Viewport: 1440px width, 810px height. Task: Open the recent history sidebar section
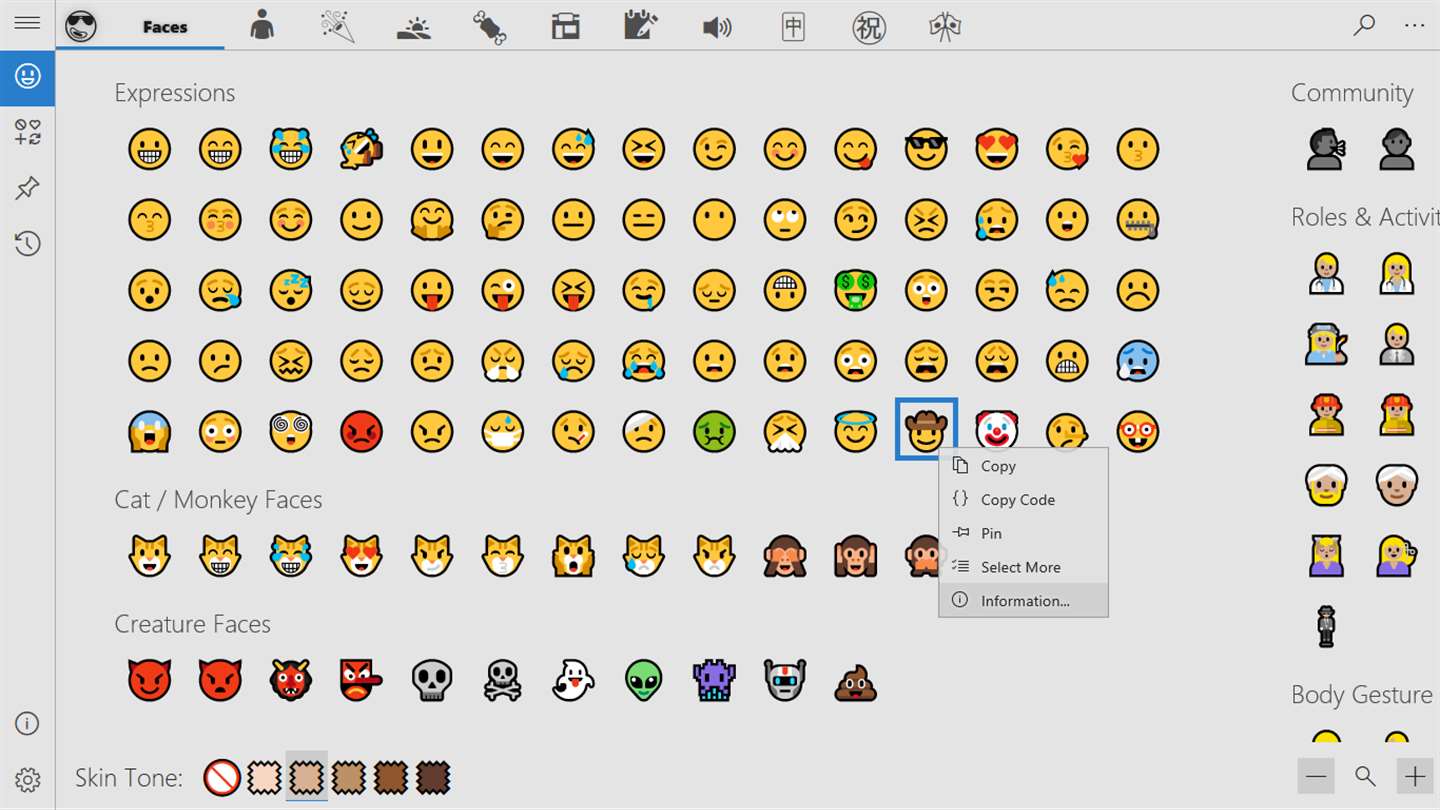point(27,243)
